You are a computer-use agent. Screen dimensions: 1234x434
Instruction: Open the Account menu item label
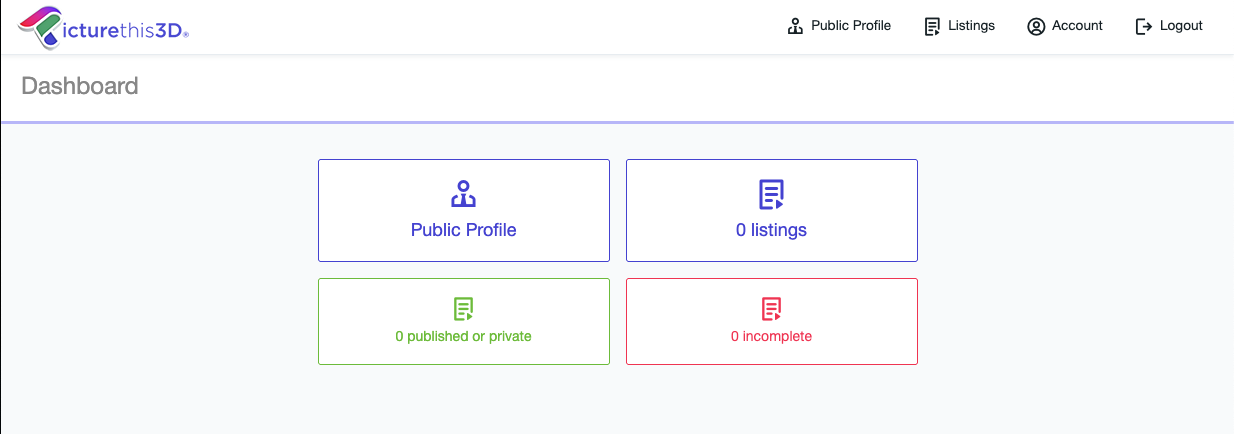pos(1077,26)
